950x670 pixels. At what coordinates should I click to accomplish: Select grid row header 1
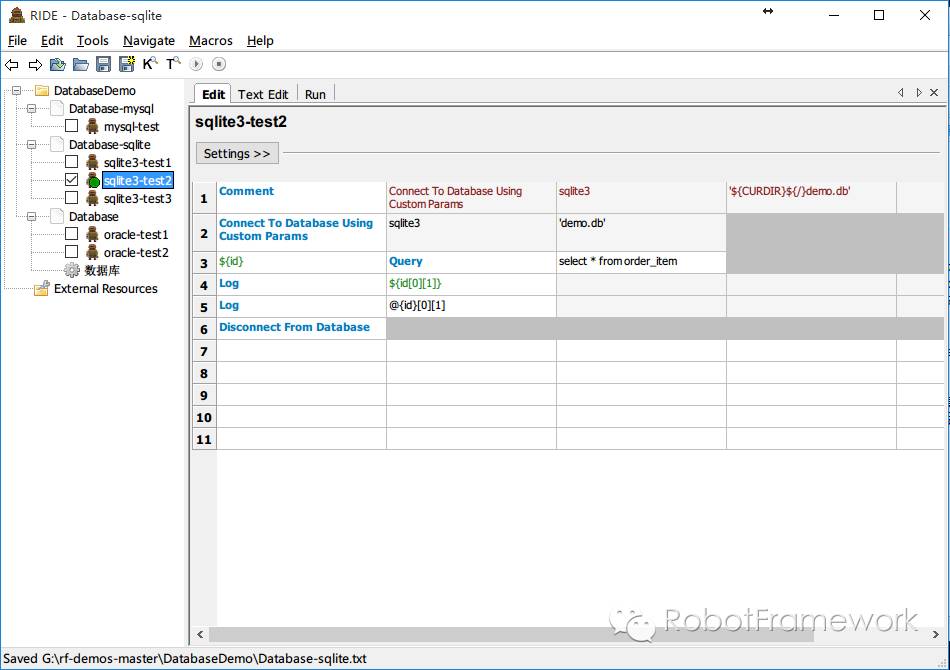(x=204, y=197)
